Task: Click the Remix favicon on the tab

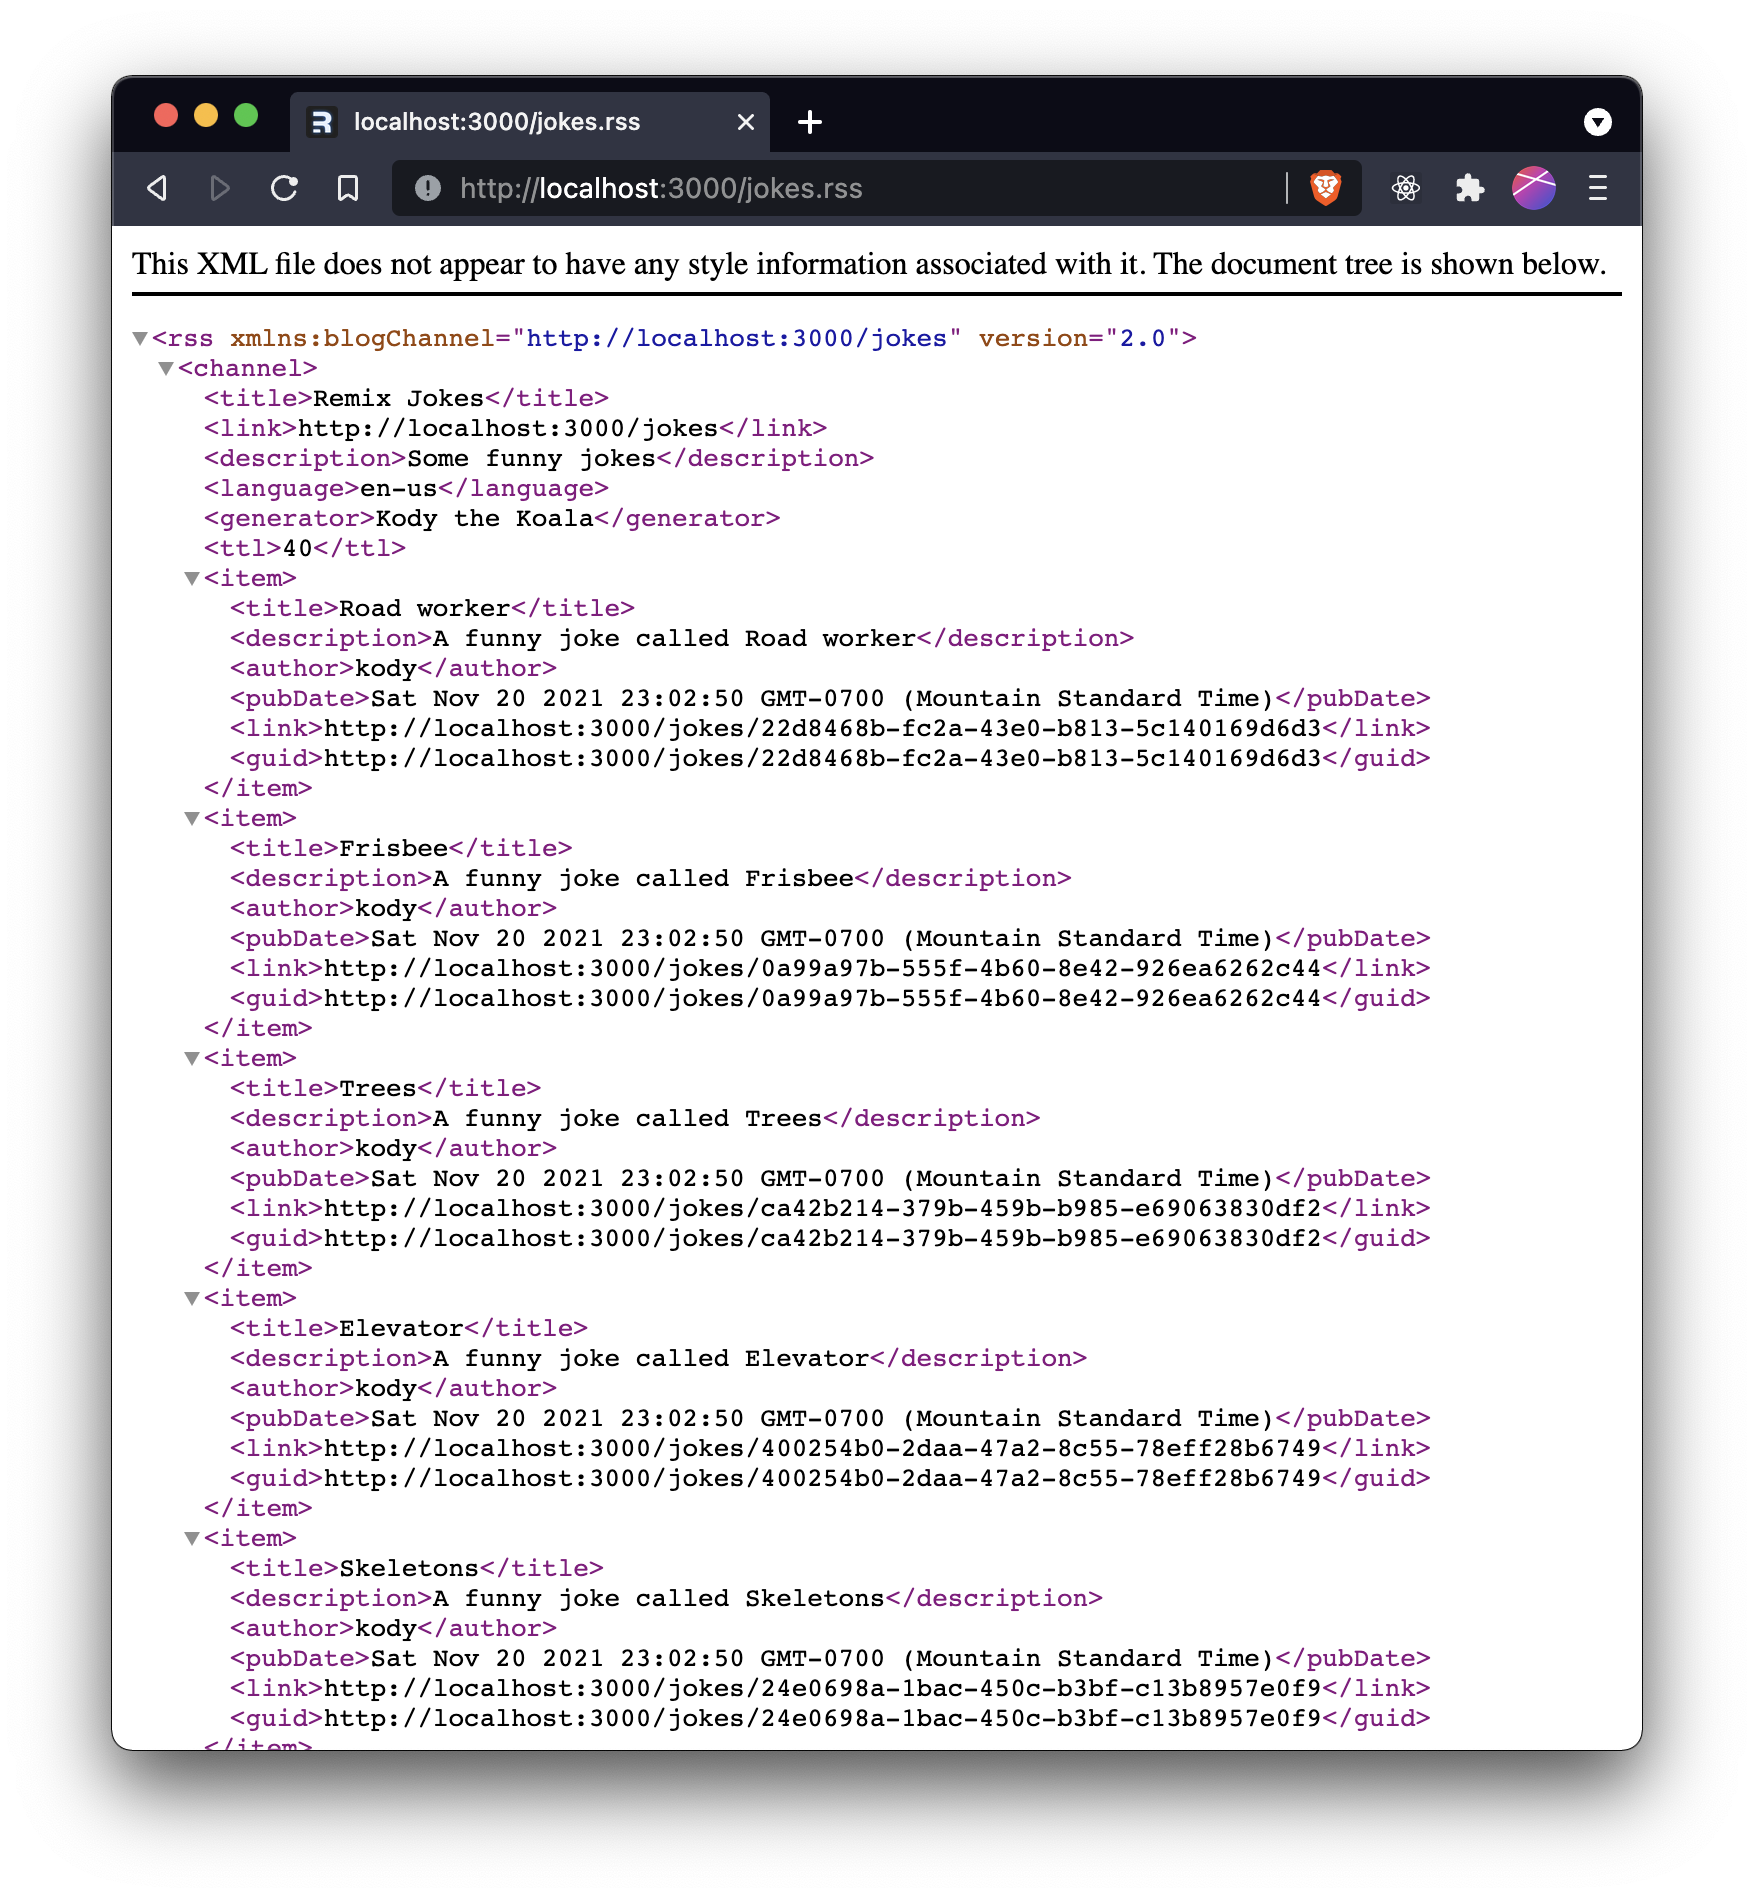Action: [x=322, y=122]
